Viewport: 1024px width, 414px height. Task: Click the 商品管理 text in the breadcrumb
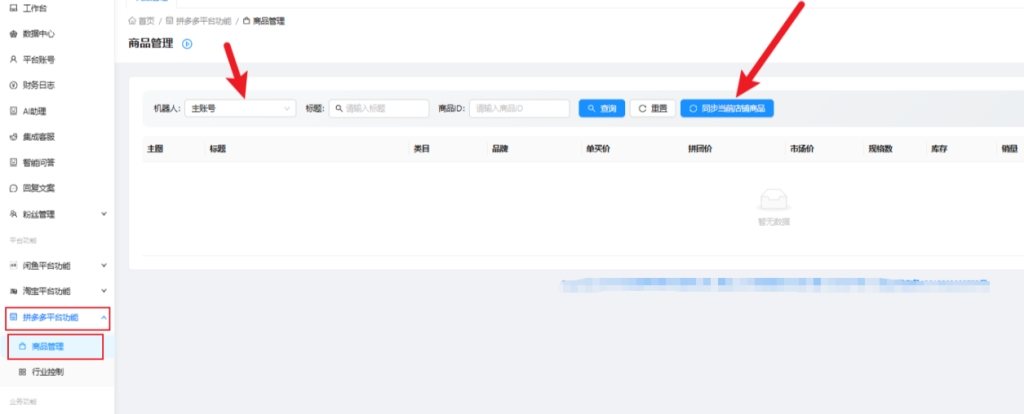268,21
